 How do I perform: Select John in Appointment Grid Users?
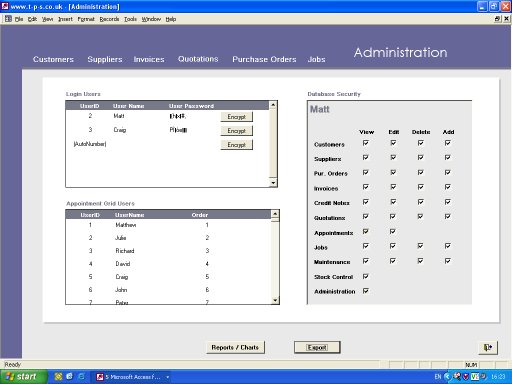121,290
